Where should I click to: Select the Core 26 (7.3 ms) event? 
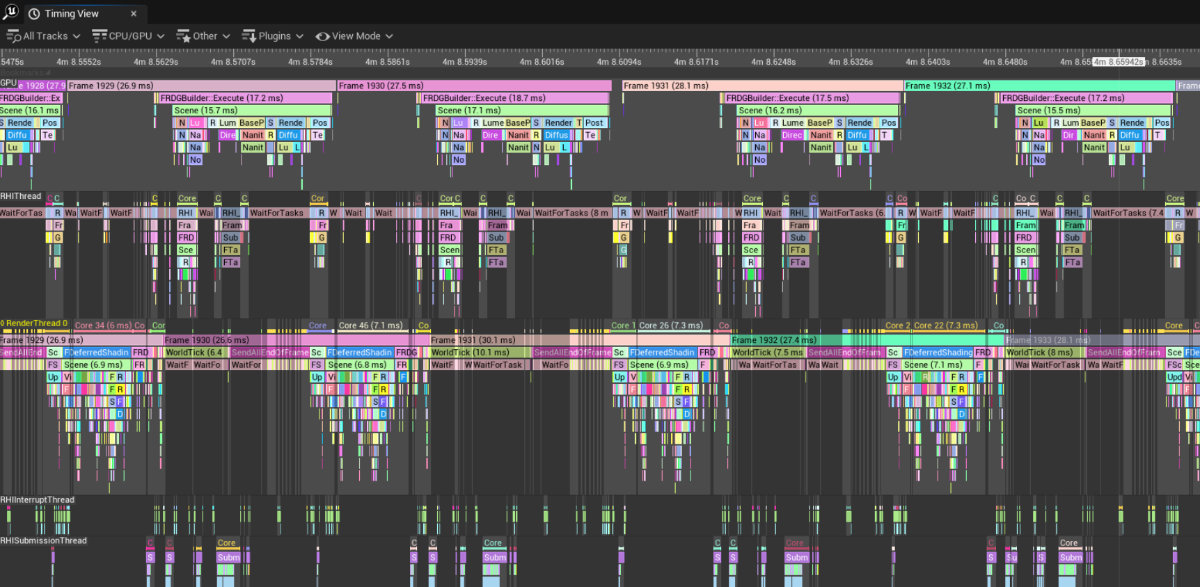pyautogui.click(x=674, y=325)
